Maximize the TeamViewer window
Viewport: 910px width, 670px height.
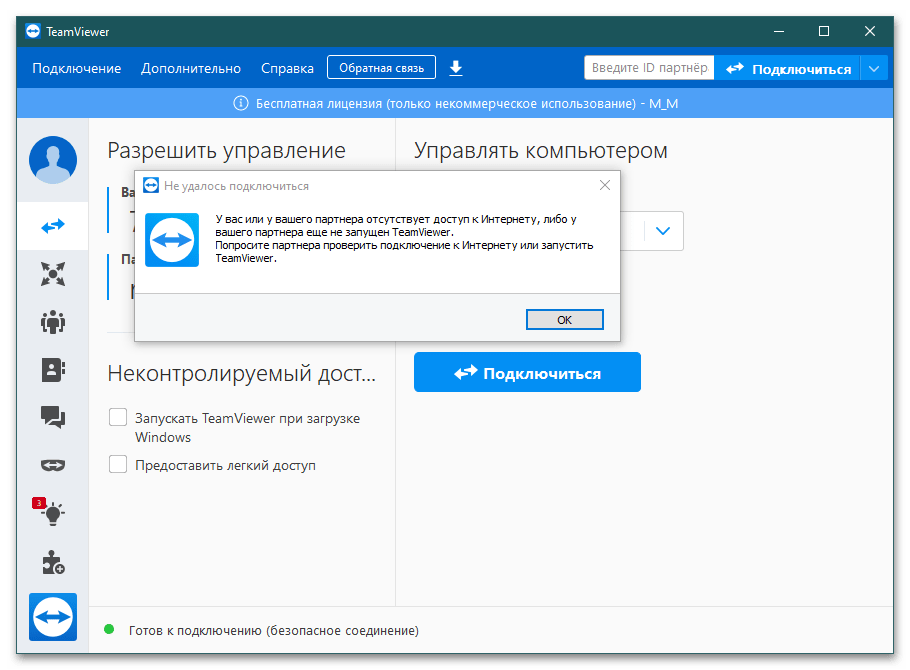(824, 31)
